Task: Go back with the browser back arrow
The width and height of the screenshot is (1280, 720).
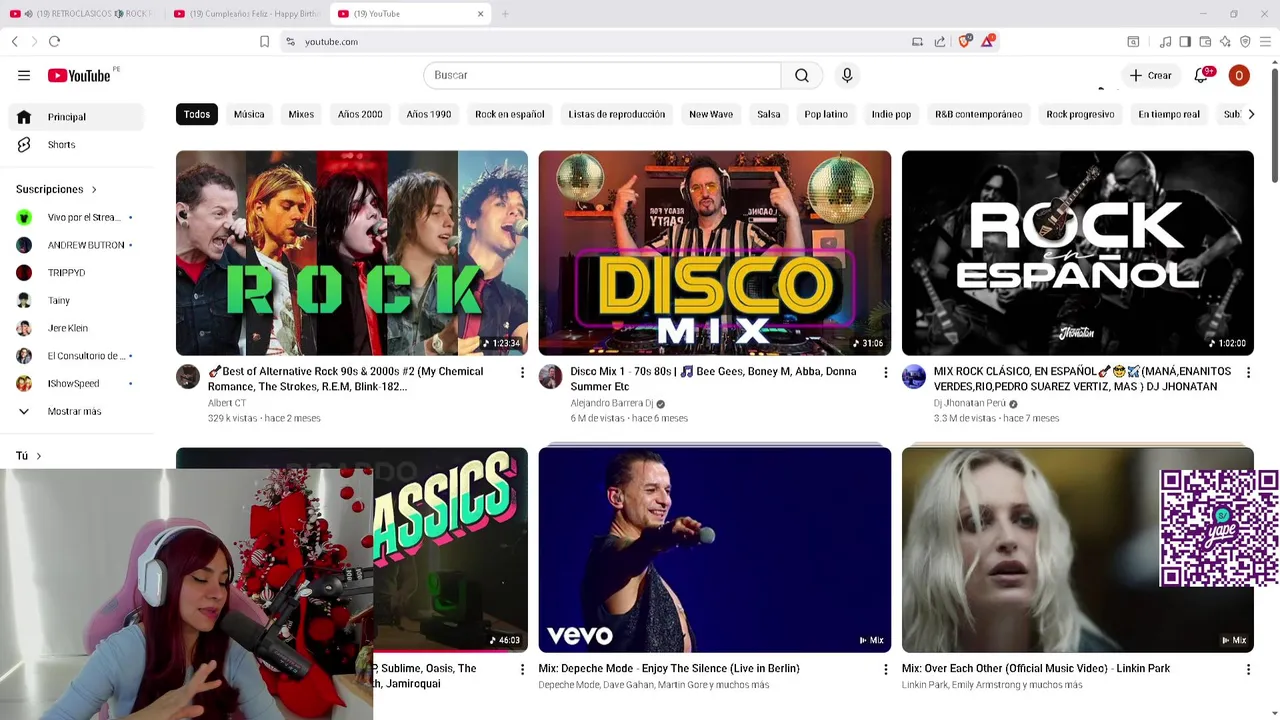Action: tap(15, 41)
